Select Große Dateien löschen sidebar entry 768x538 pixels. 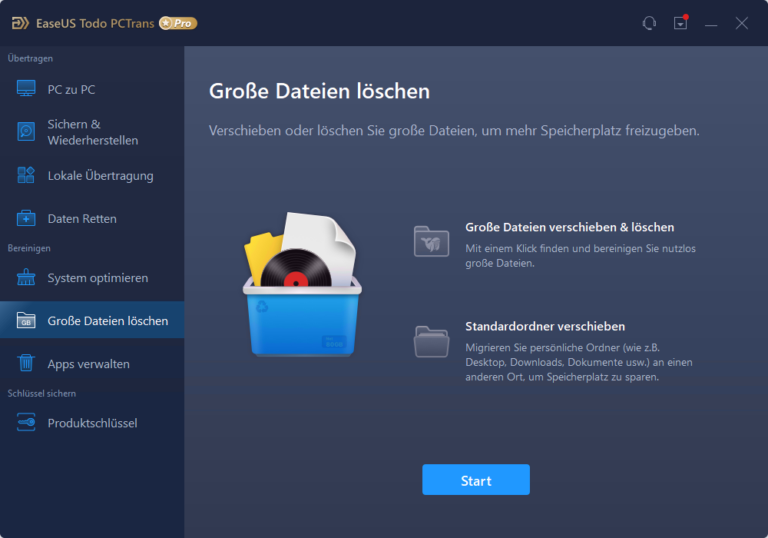pos(92,320)
